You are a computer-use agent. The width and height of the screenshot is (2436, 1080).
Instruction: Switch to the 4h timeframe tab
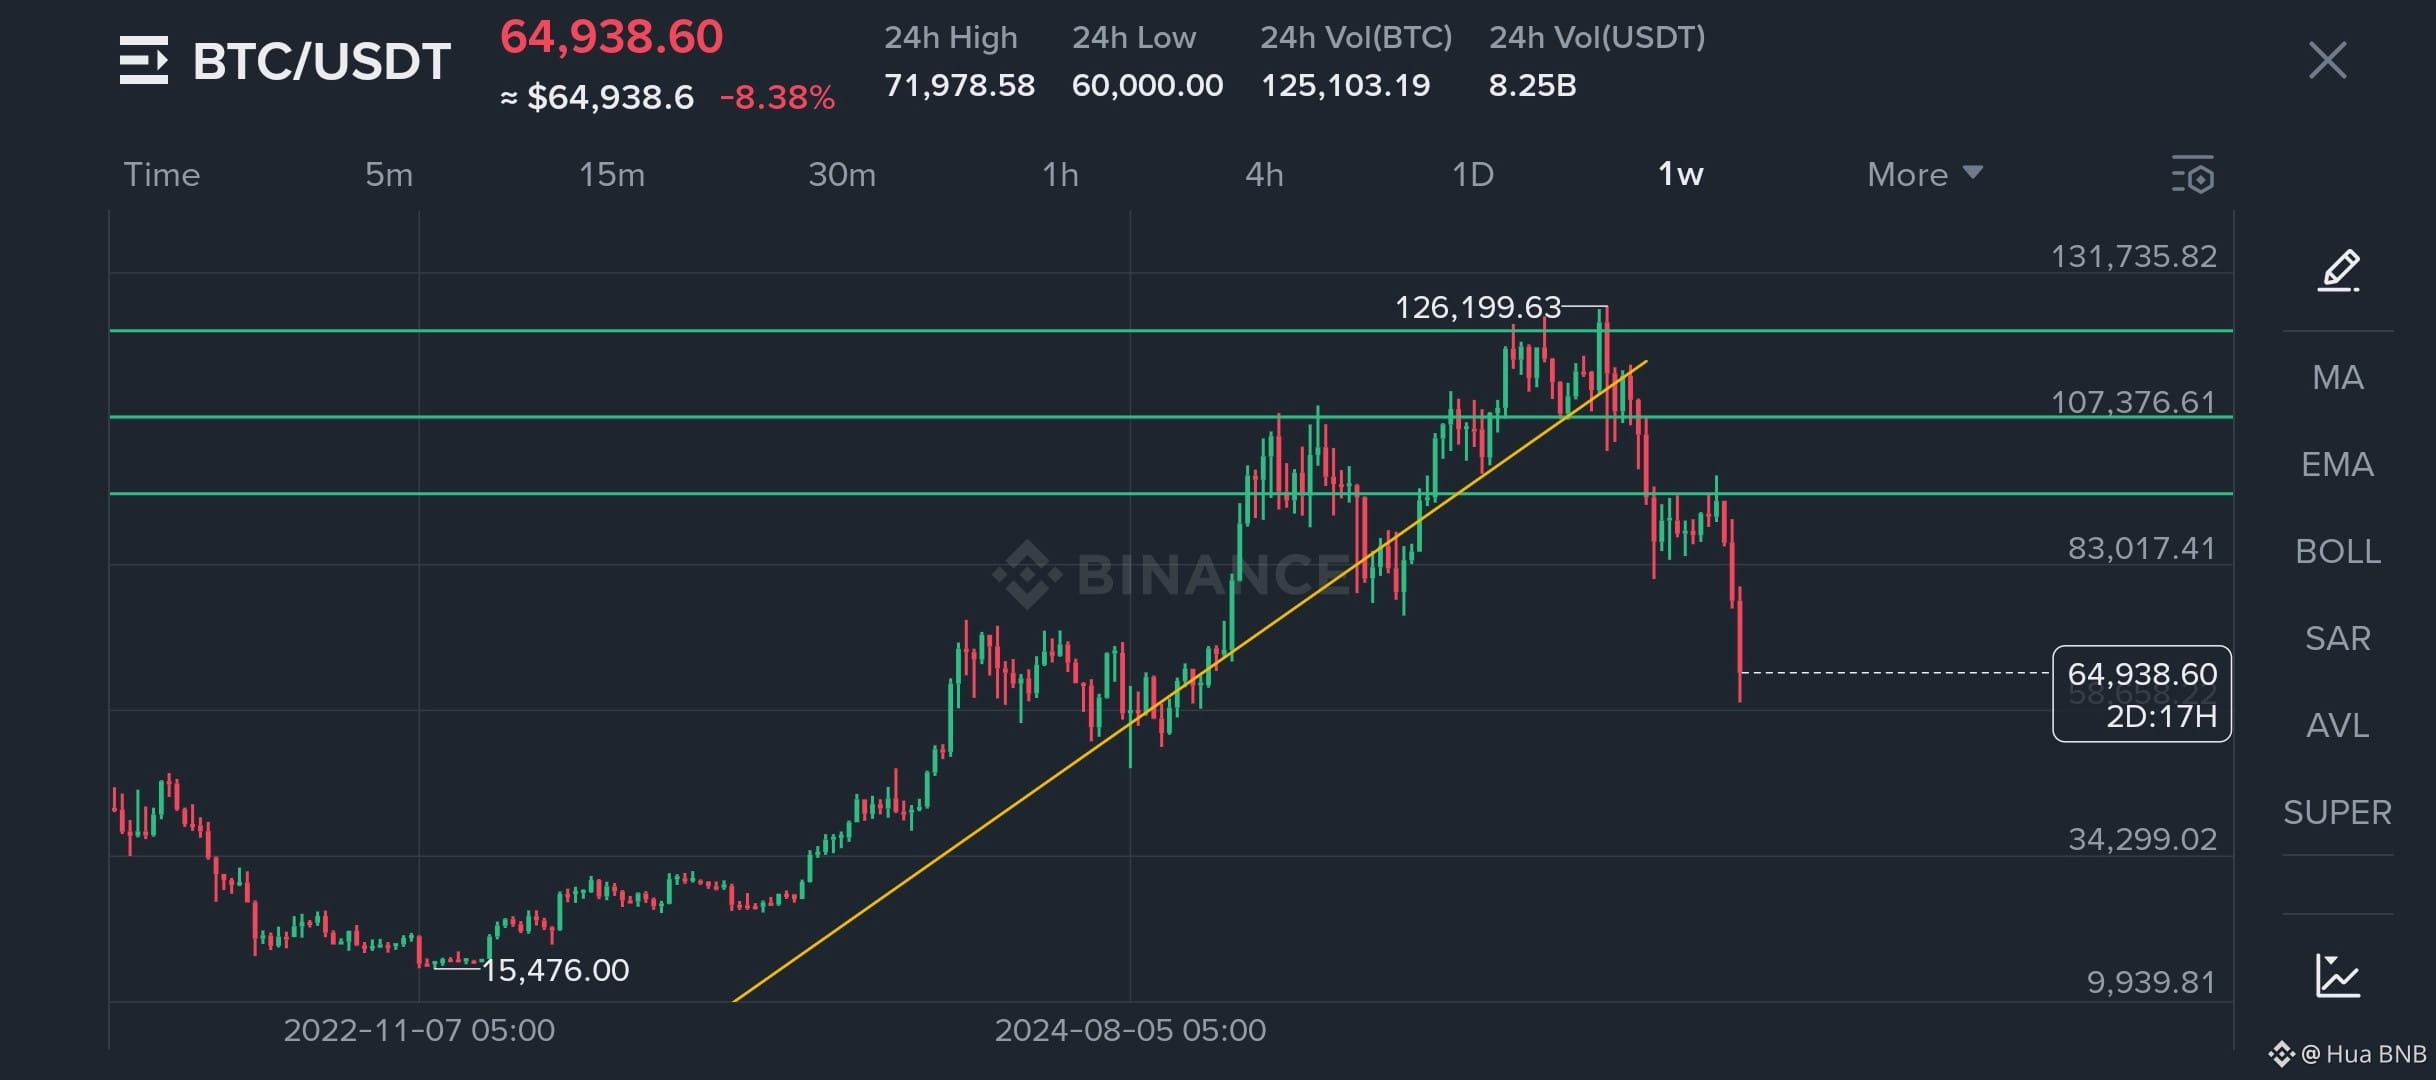point(1264,175)
